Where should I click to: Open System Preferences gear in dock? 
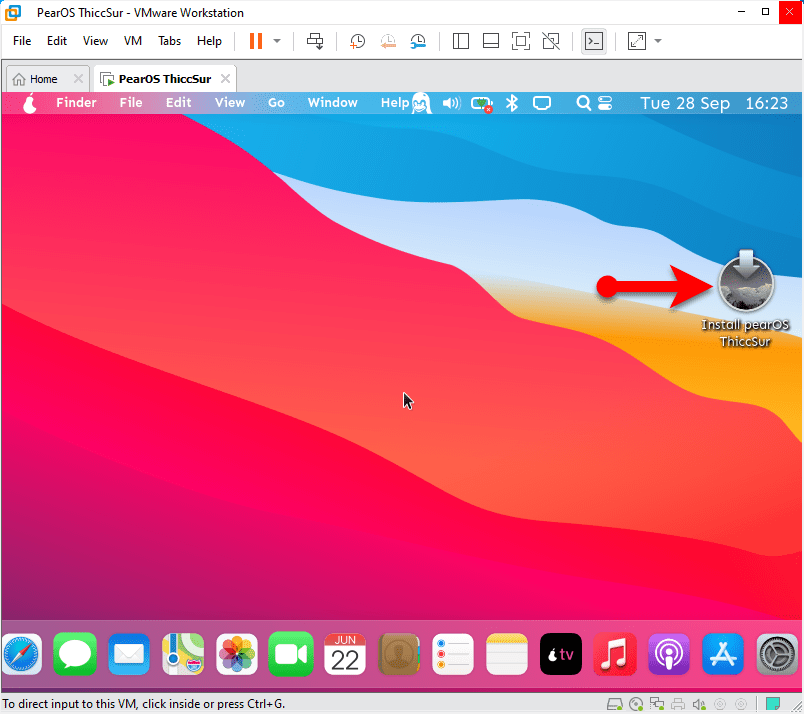point(777,654)
